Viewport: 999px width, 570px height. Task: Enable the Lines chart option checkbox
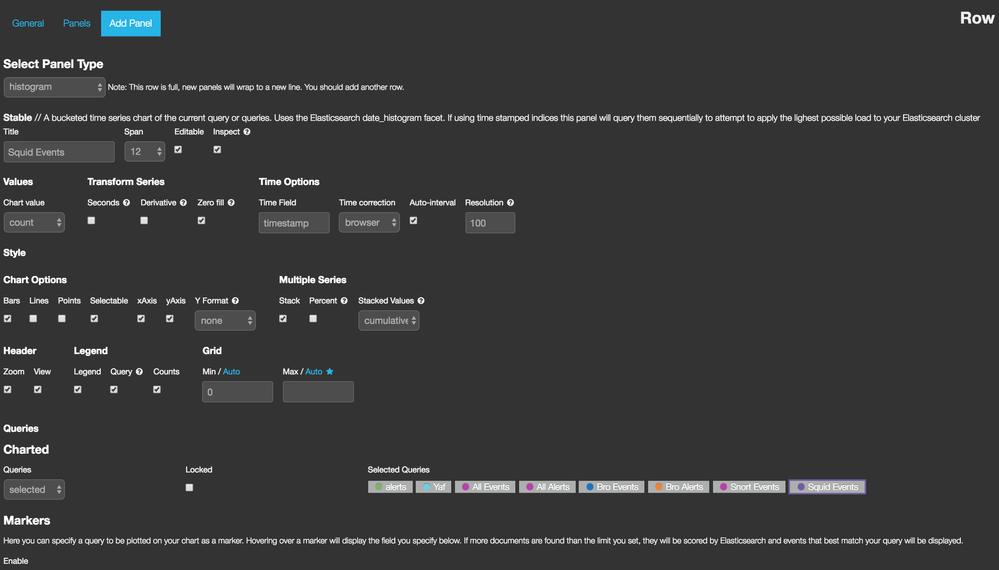33,319
